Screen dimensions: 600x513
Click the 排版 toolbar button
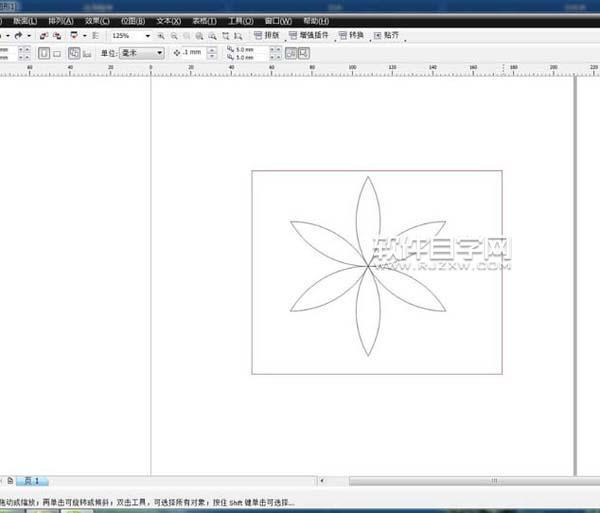[267, 35]
